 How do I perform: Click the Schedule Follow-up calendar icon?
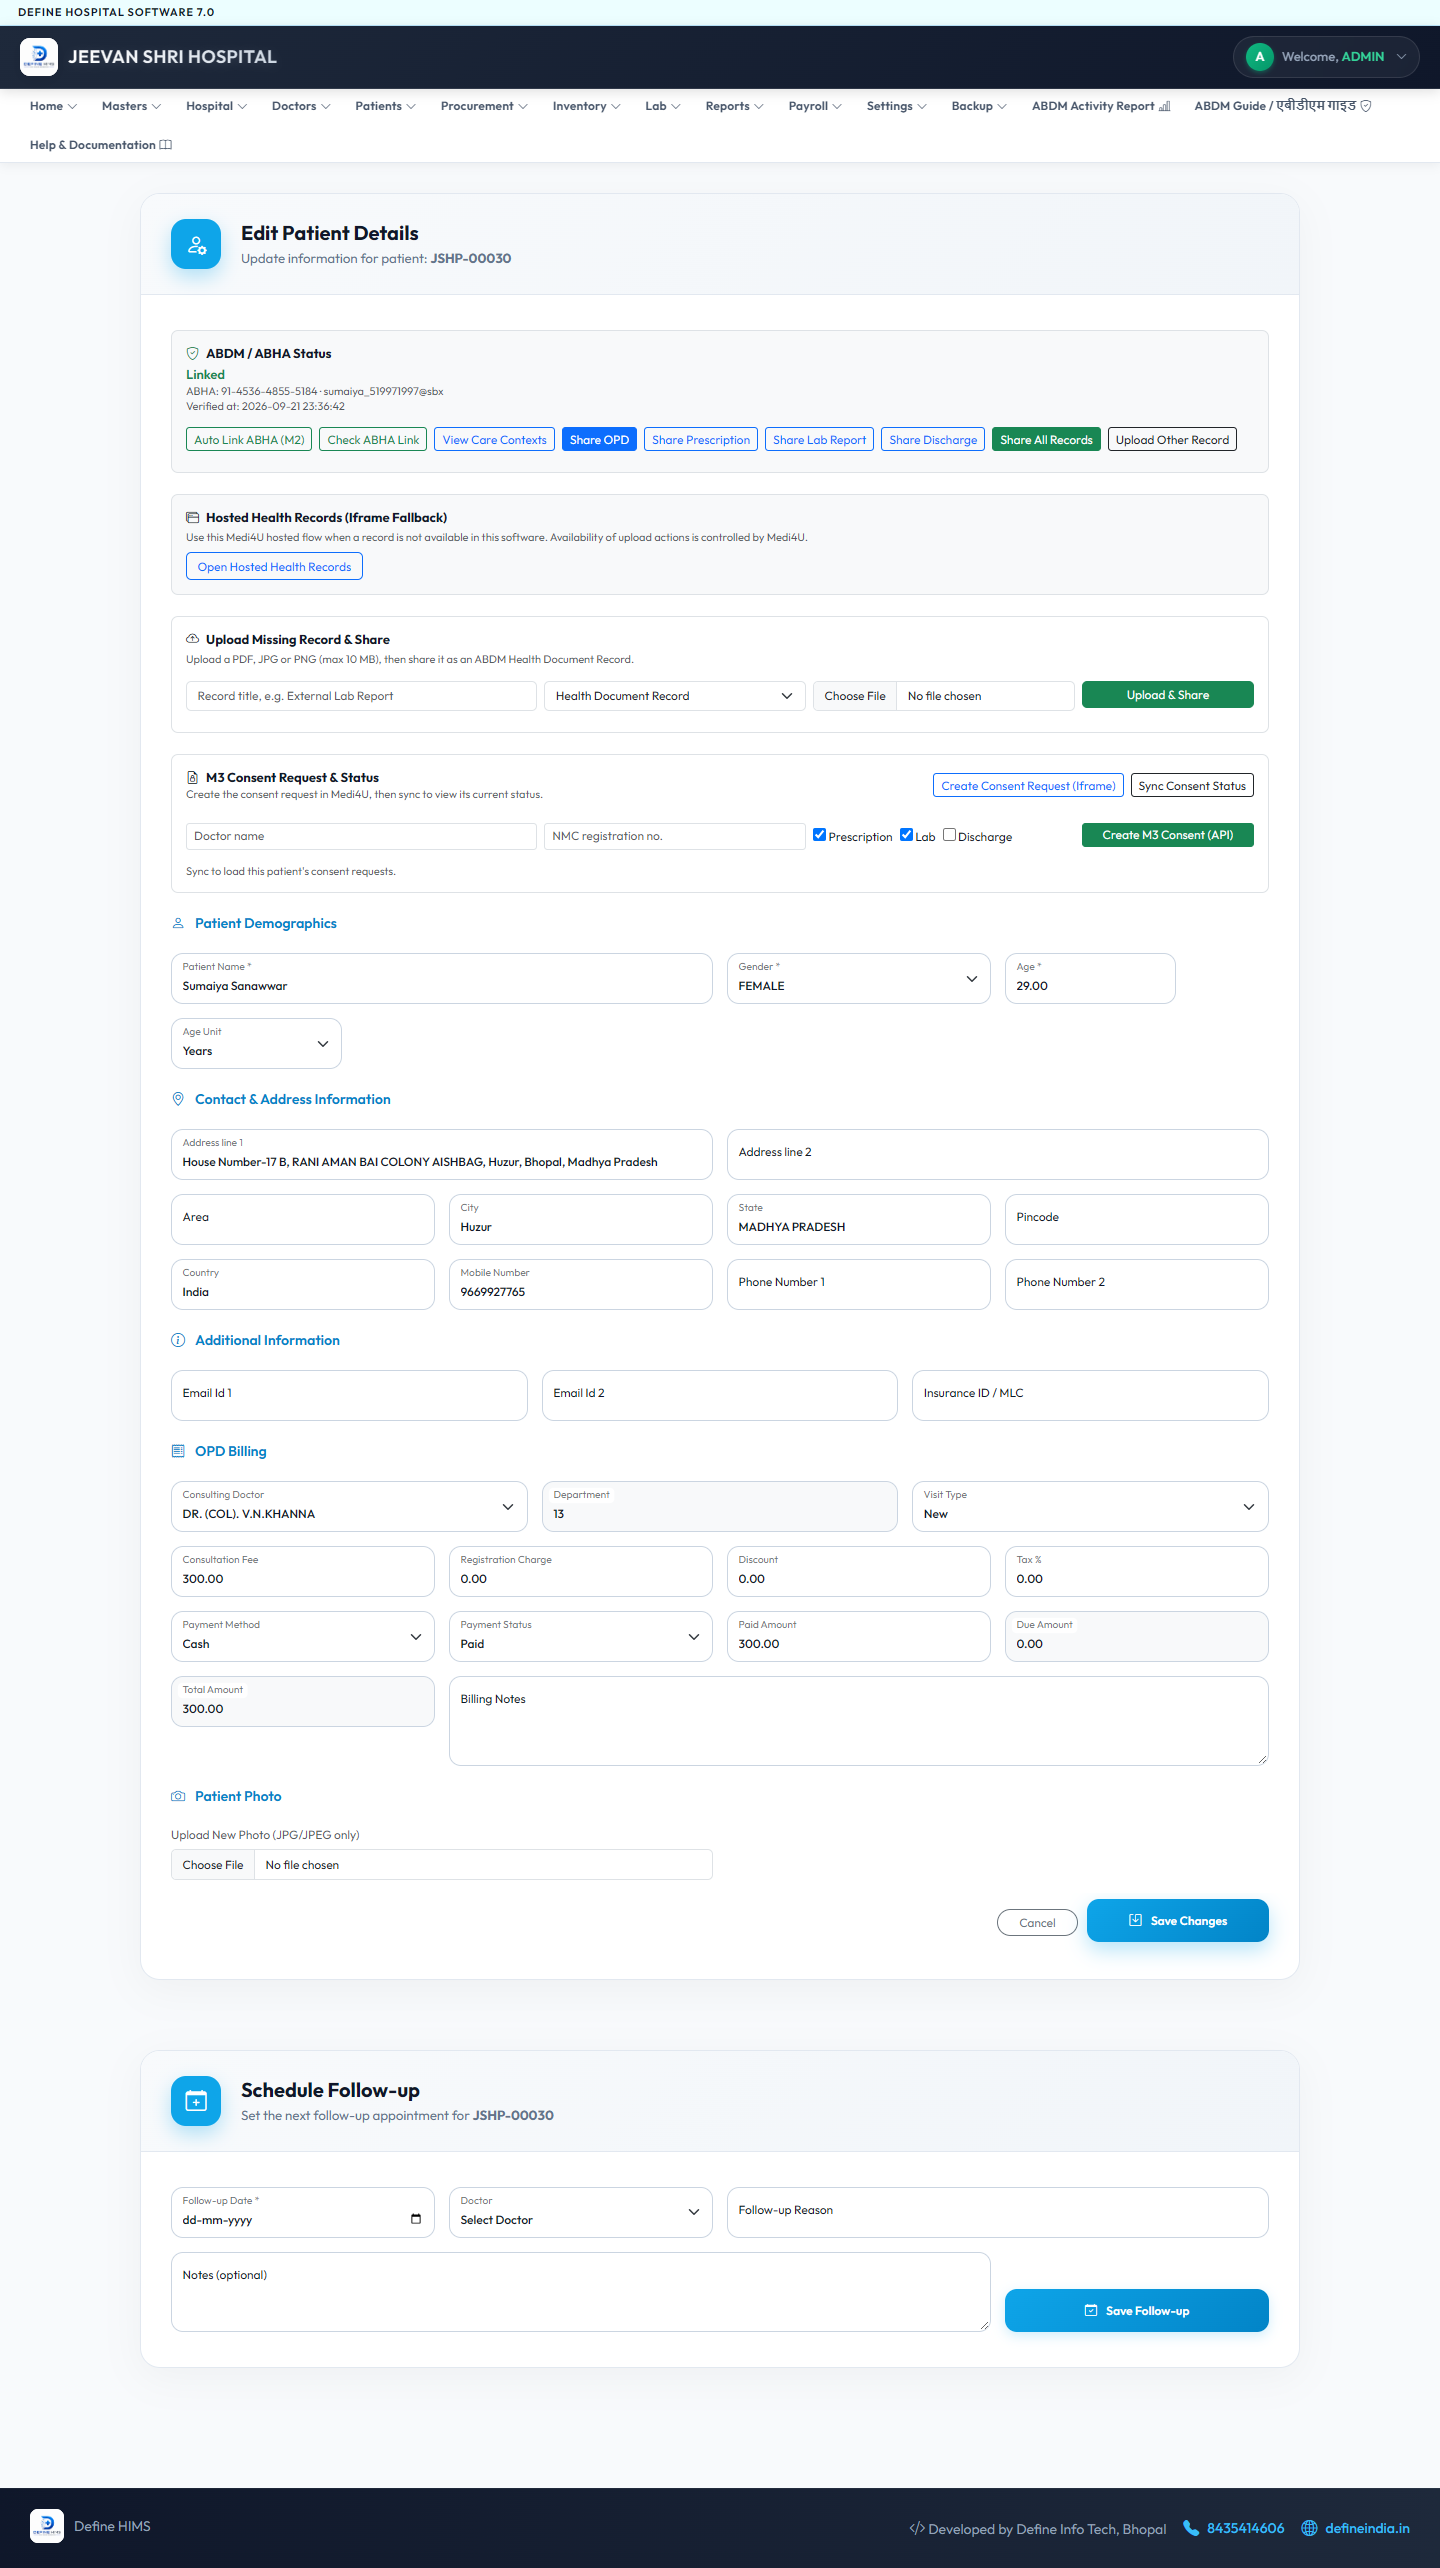pos(196,2101)
